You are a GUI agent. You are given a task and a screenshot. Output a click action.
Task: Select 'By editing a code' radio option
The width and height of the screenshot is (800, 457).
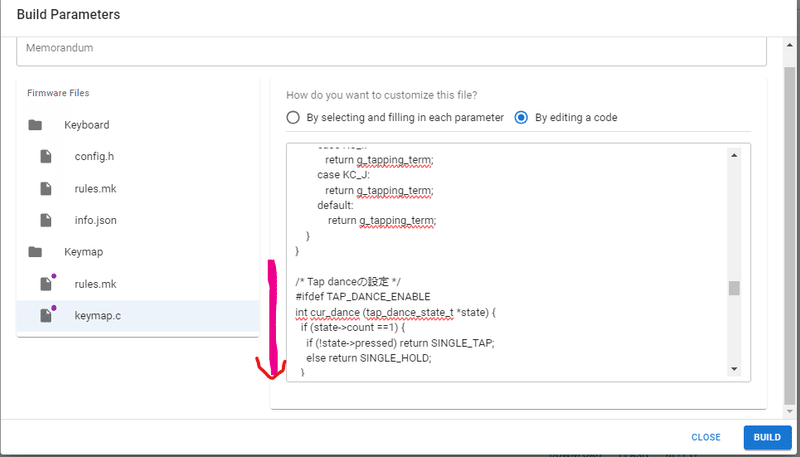521,117
